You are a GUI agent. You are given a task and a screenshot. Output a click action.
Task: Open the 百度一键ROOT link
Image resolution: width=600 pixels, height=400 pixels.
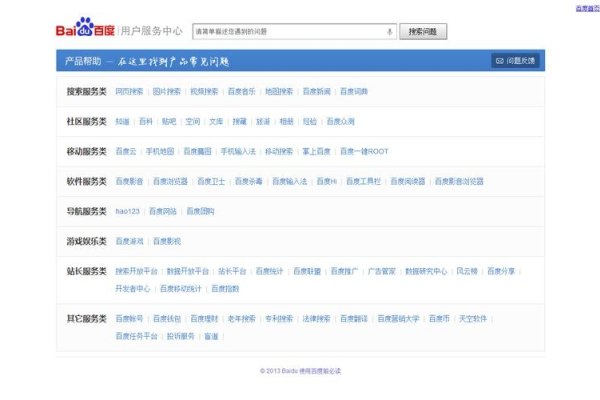364,151
